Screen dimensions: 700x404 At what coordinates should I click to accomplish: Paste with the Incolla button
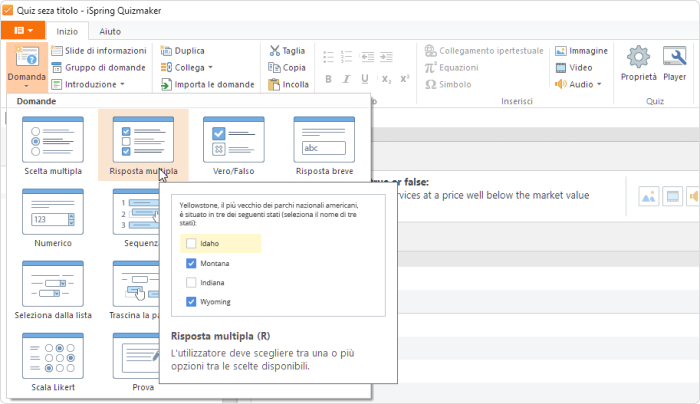point(288,84)
